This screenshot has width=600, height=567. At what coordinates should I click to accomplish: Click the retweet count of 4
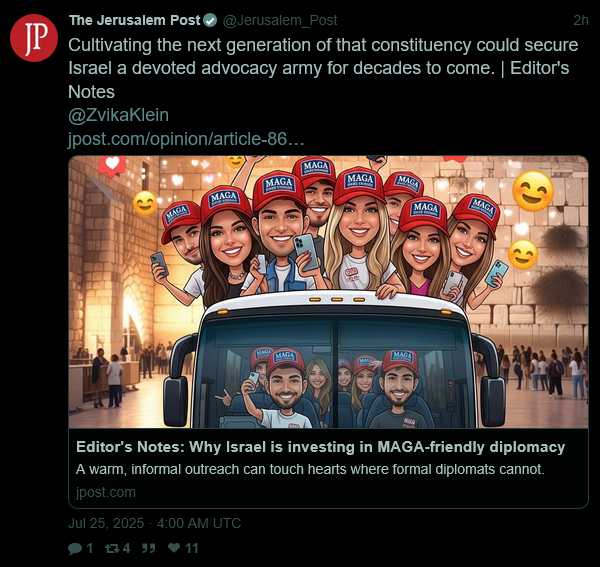[126, 549]
